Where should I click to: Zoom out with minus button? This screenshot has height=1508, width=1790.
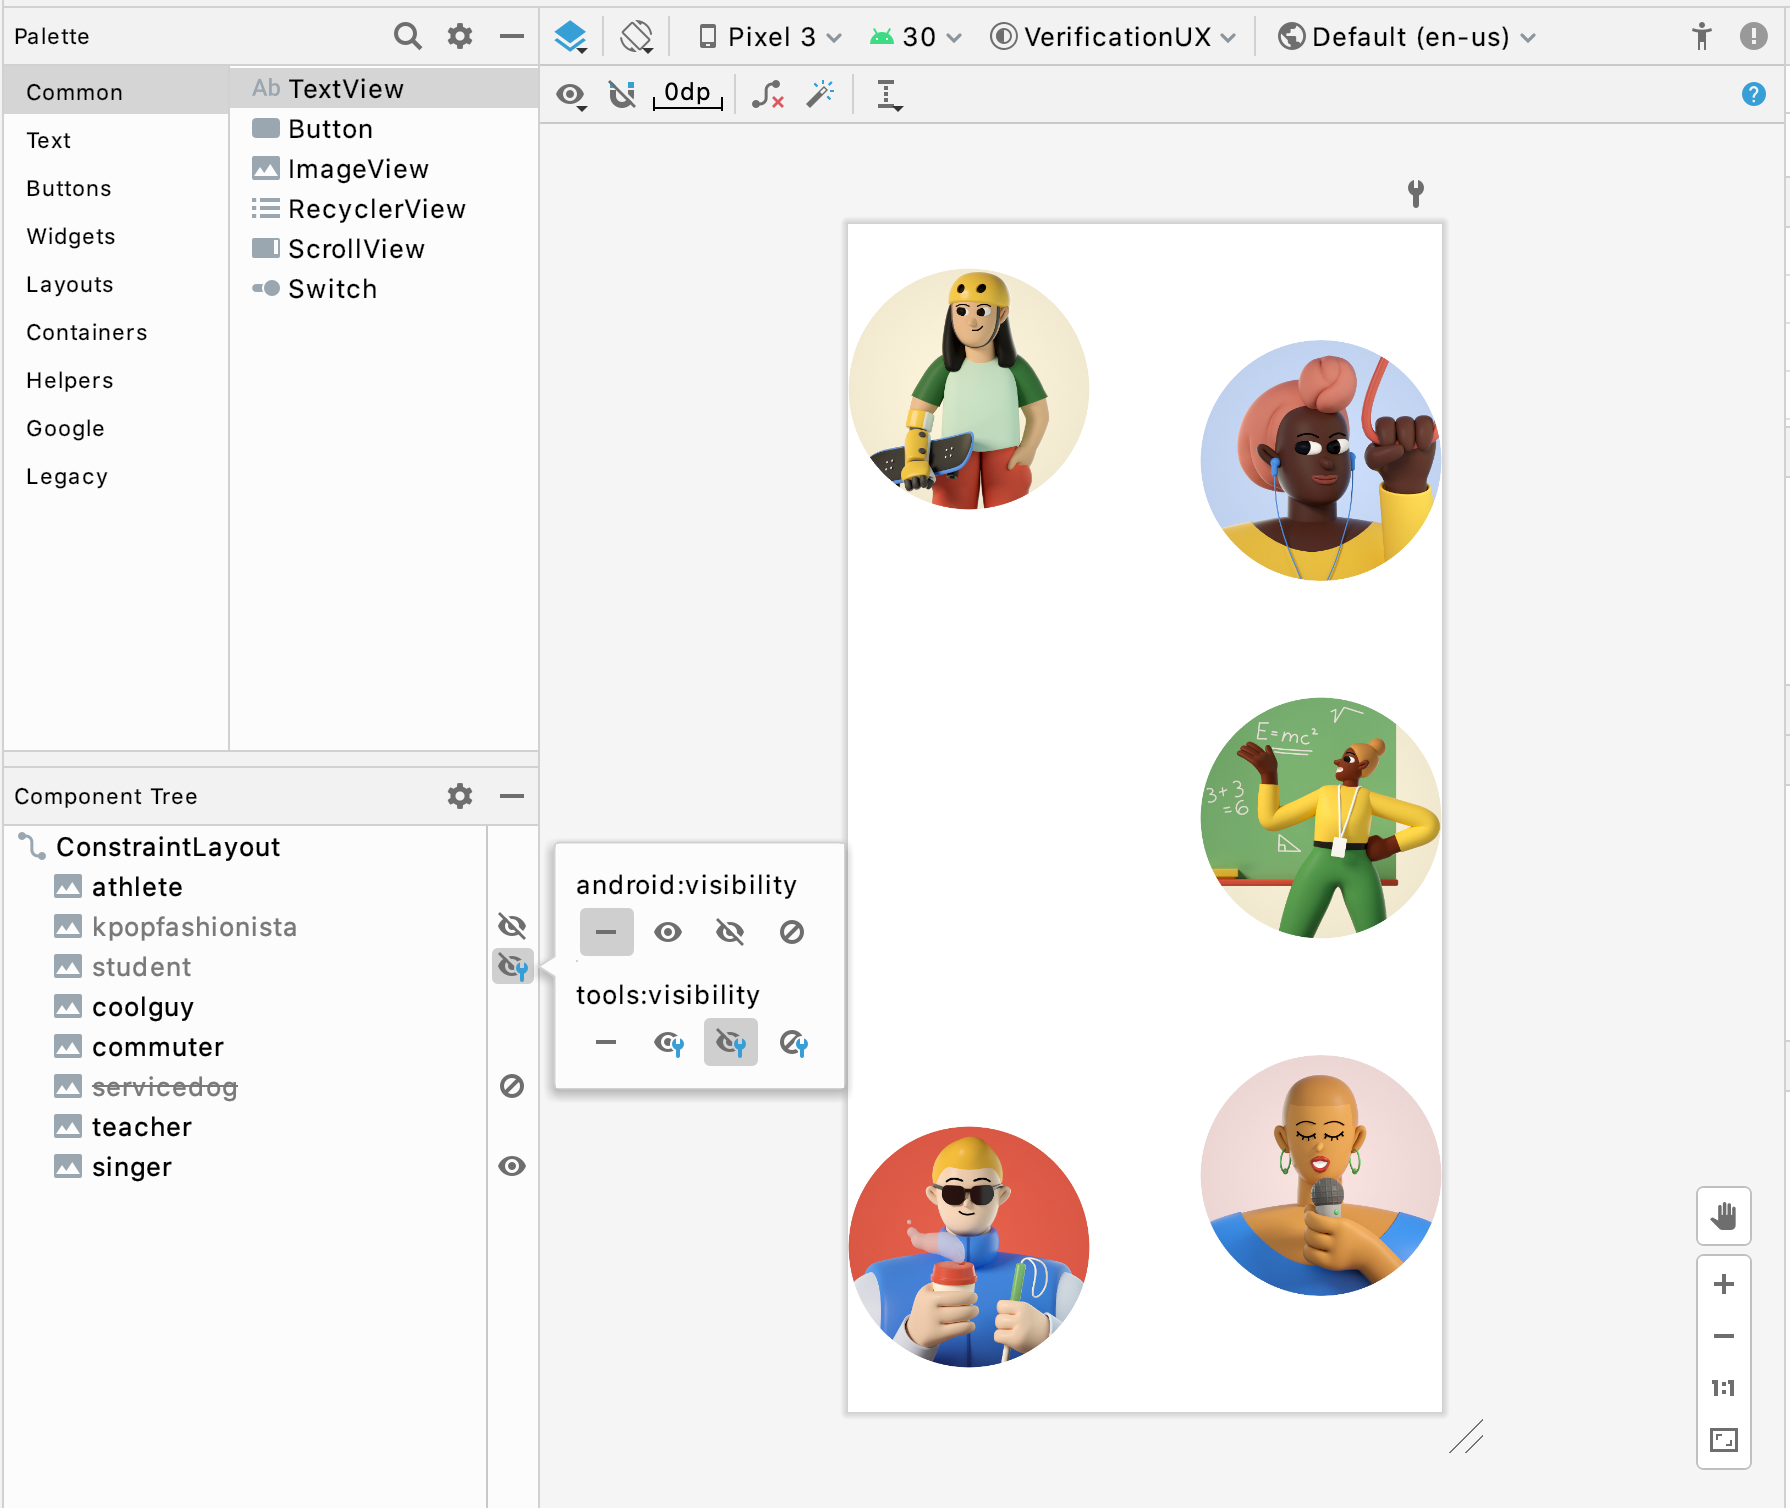pyautogui.click(x=1724, y=1336)
